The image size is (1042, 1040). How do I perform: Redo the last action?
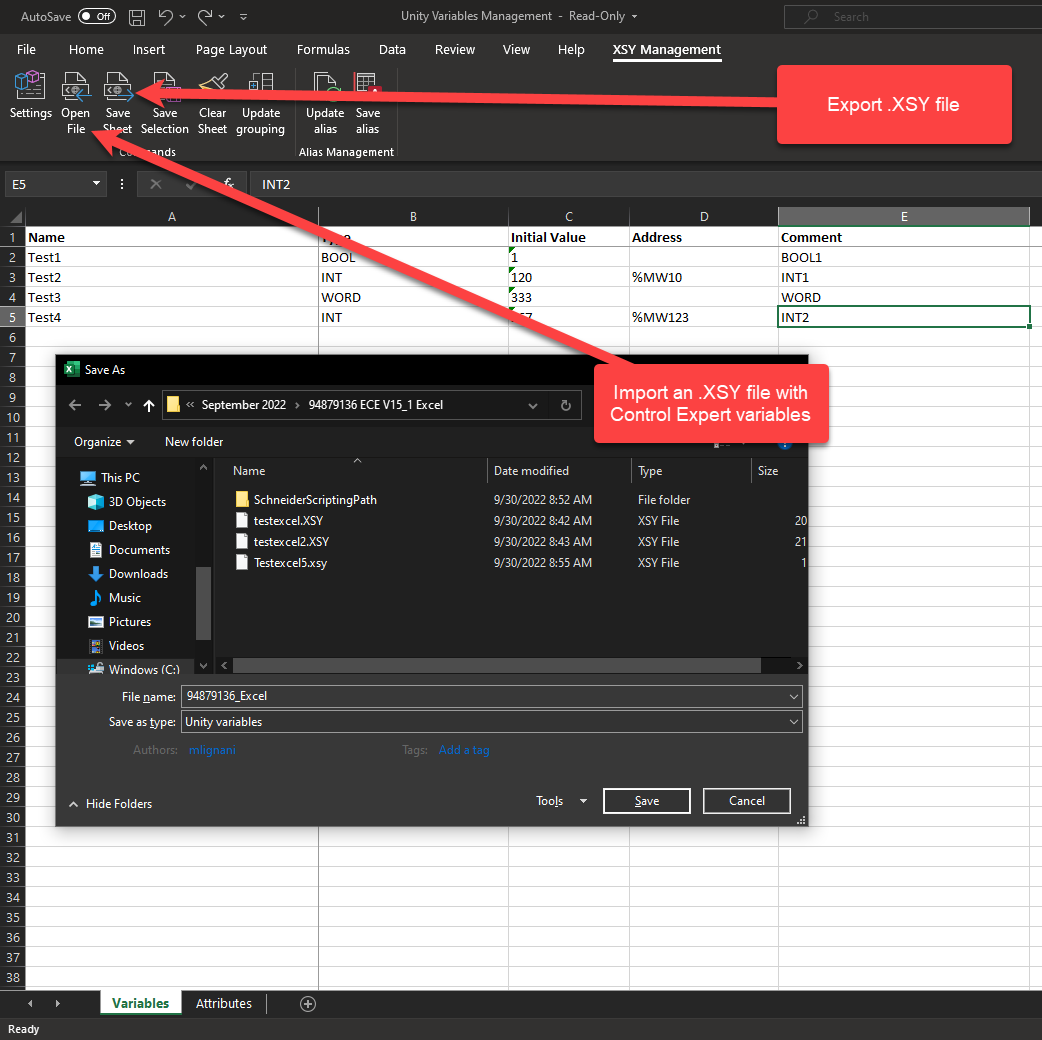pos(205,17)
